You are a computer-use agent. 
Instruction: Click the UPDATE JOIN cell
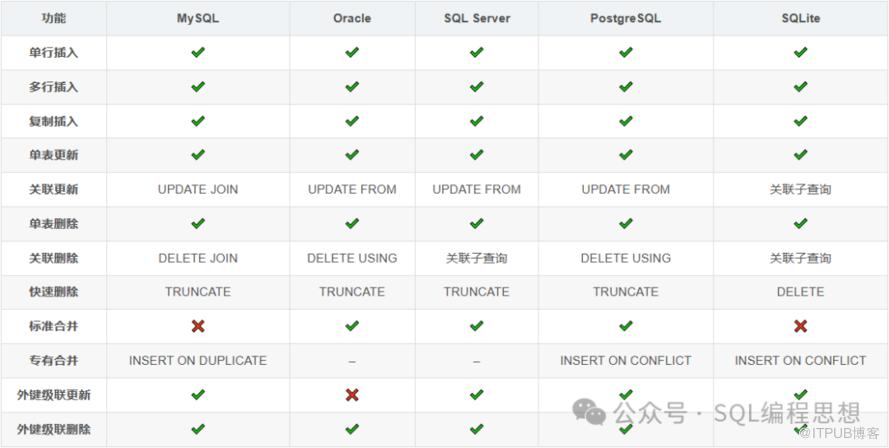198,189
